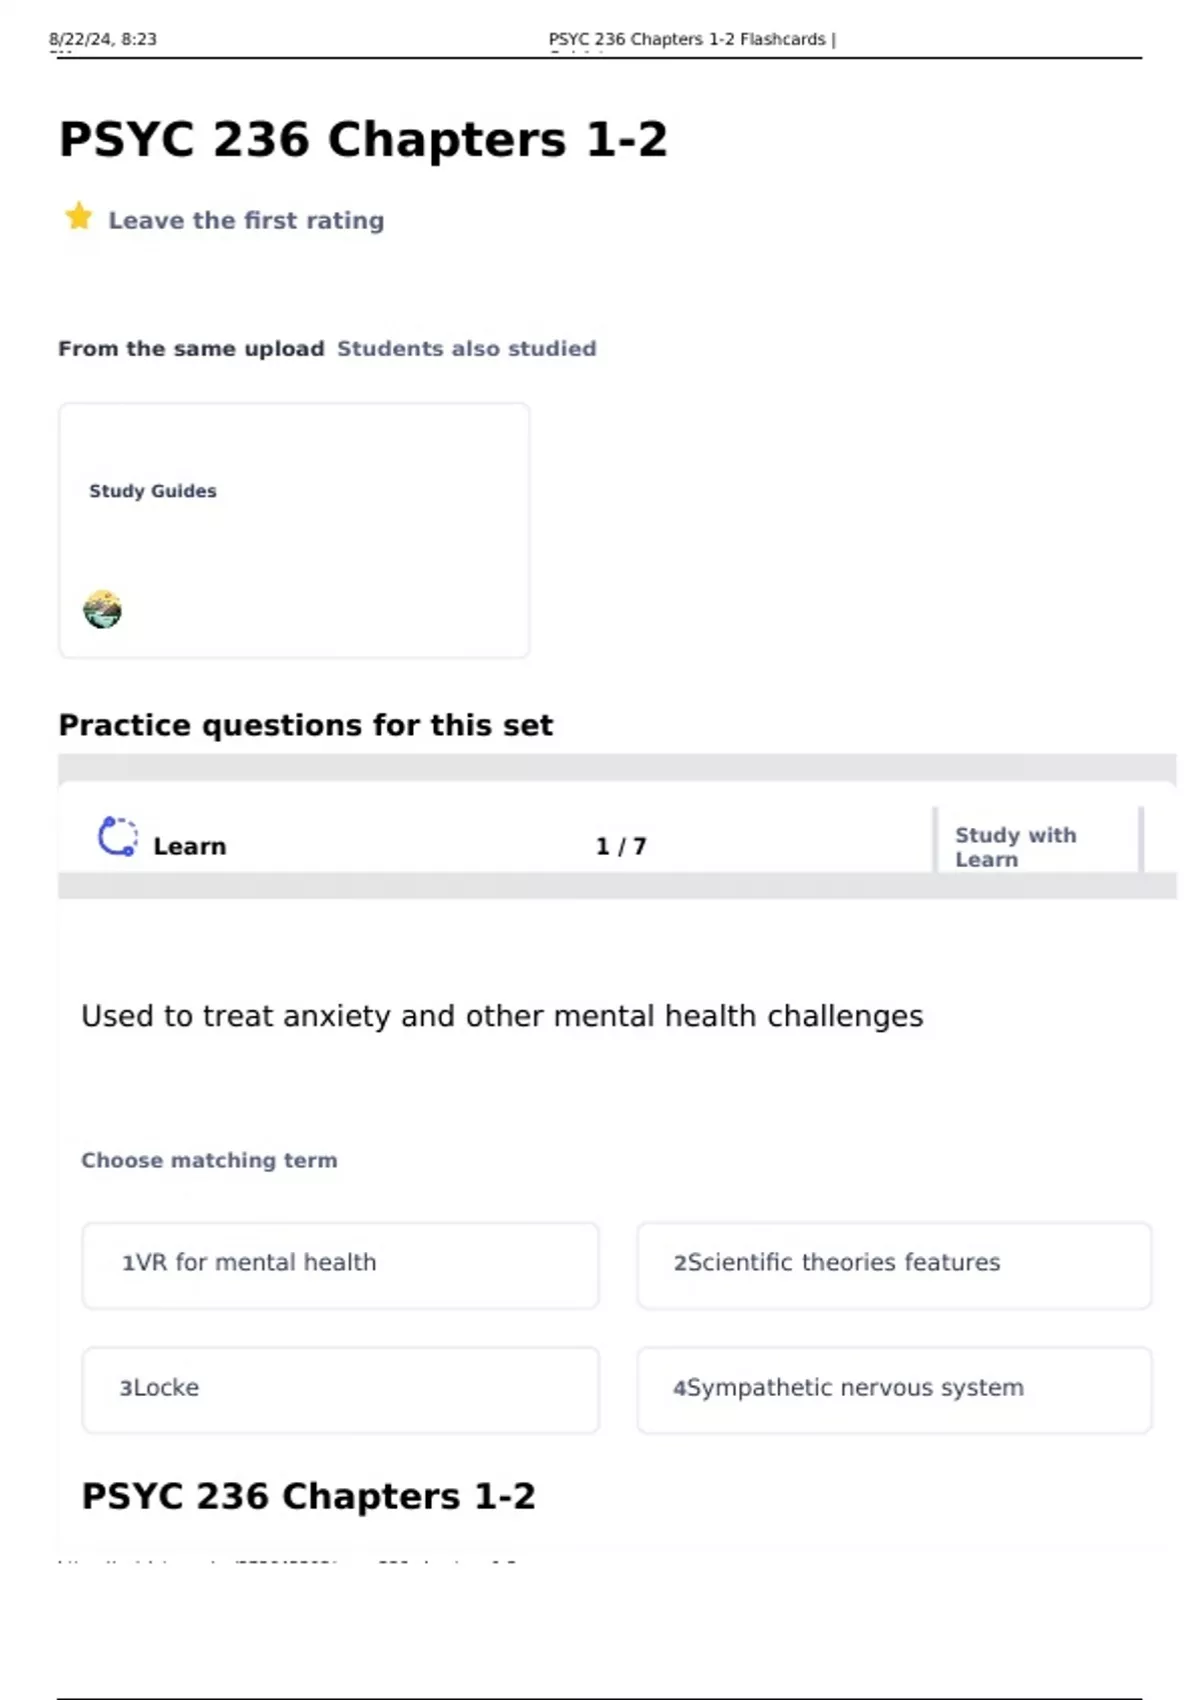Click the yellow star rating icon
Viewport: 1200px width, 1700px height.
[x=78, y=216]
